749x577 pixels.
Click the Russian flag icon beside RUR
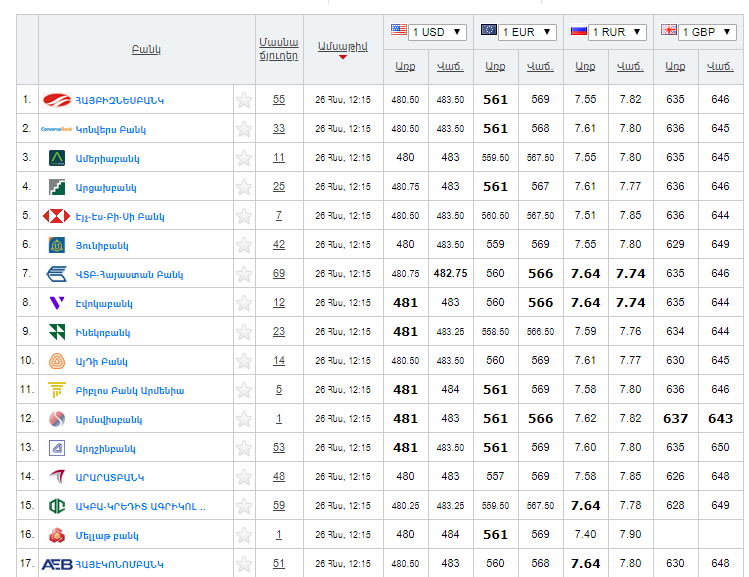(578, 31)
